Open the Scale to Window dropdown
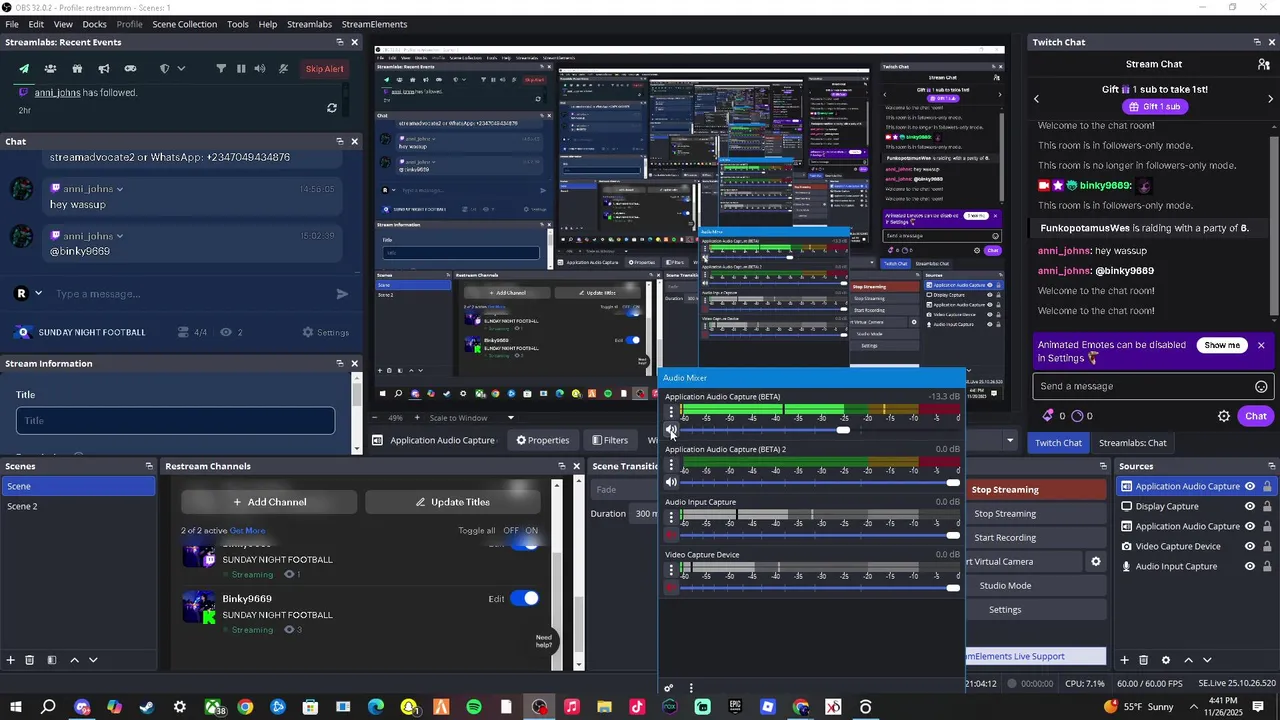 tap(510, 418)
